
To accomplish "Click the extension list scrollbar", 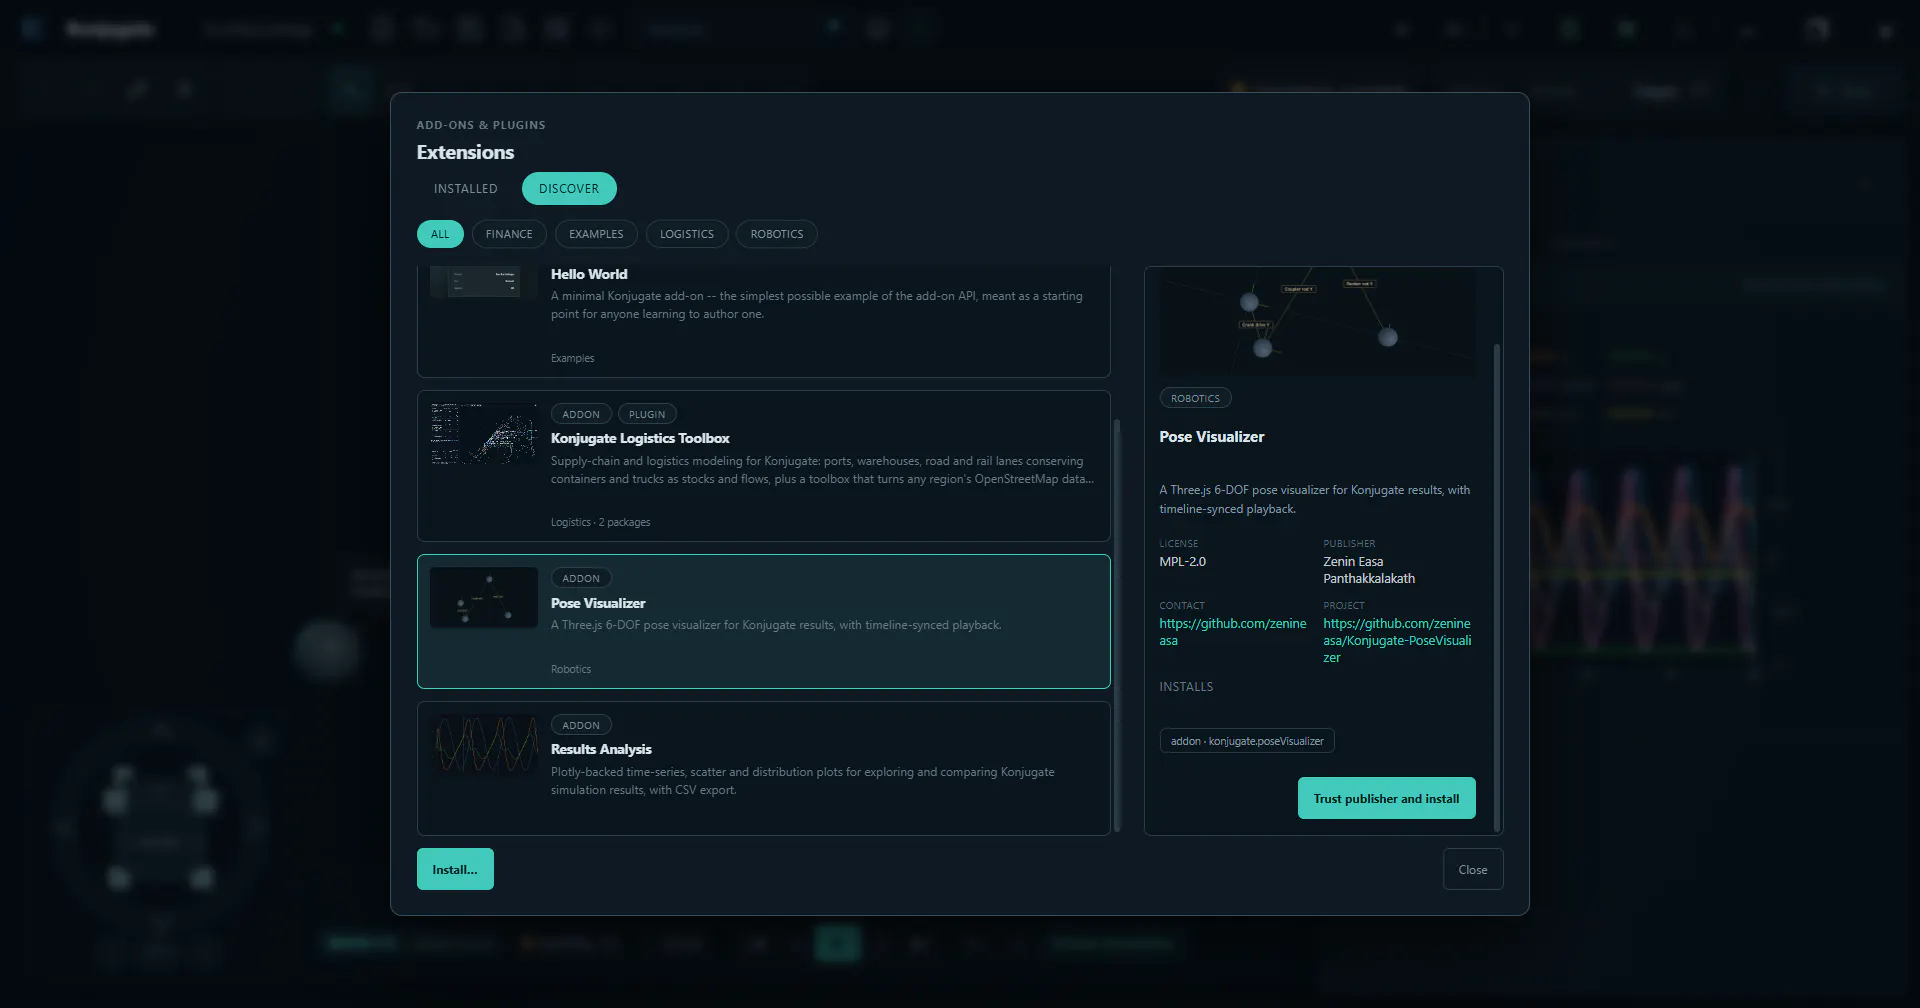I will 1117,625.
